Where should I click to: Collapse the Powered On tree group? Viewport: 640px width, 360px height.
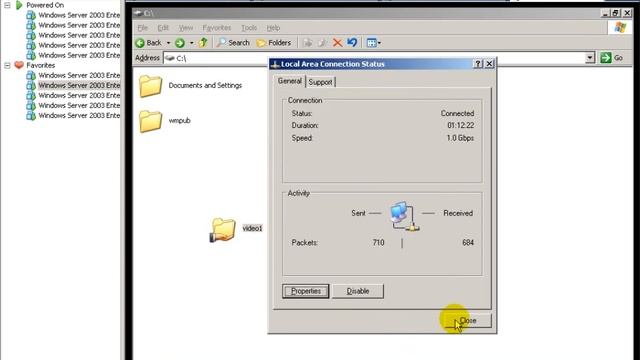pos(7,5)
